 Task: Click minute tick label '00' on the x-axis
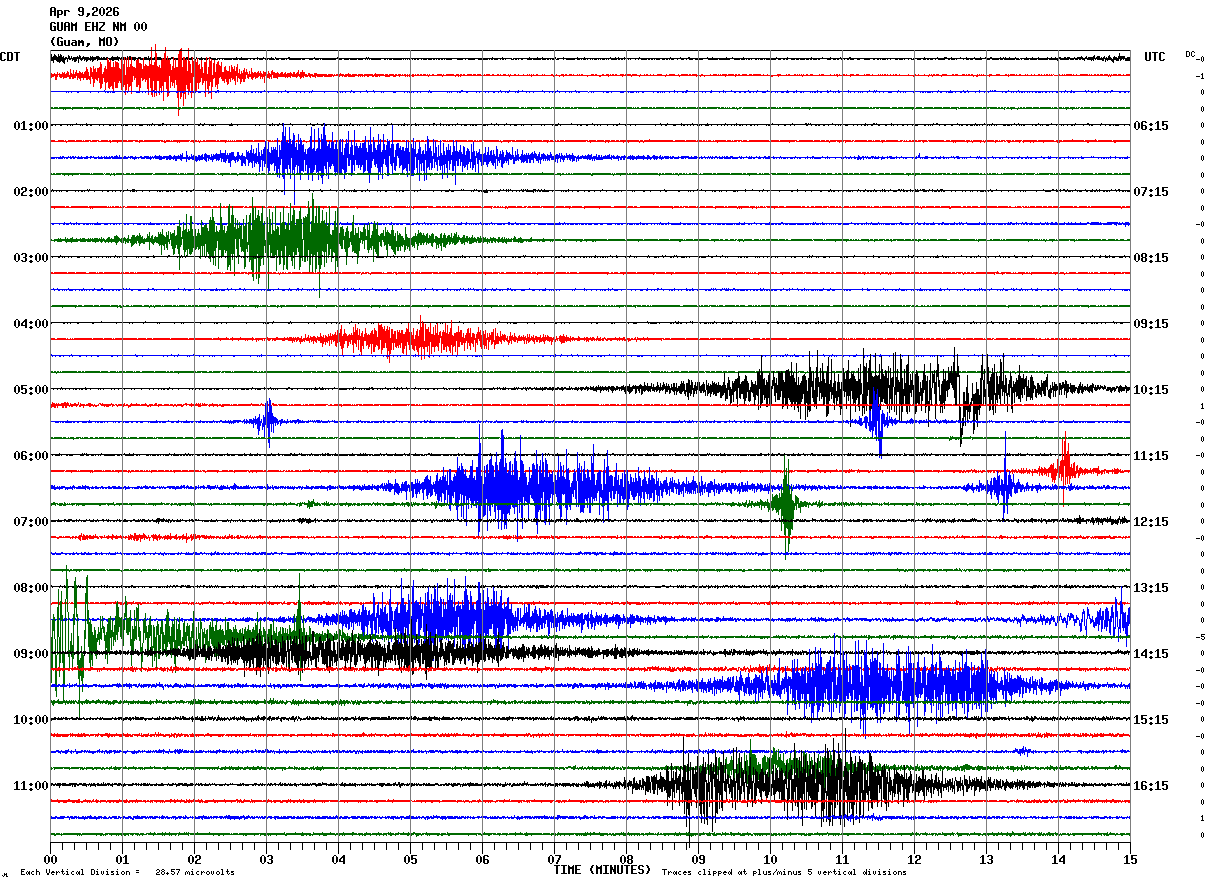click(51, 859)
